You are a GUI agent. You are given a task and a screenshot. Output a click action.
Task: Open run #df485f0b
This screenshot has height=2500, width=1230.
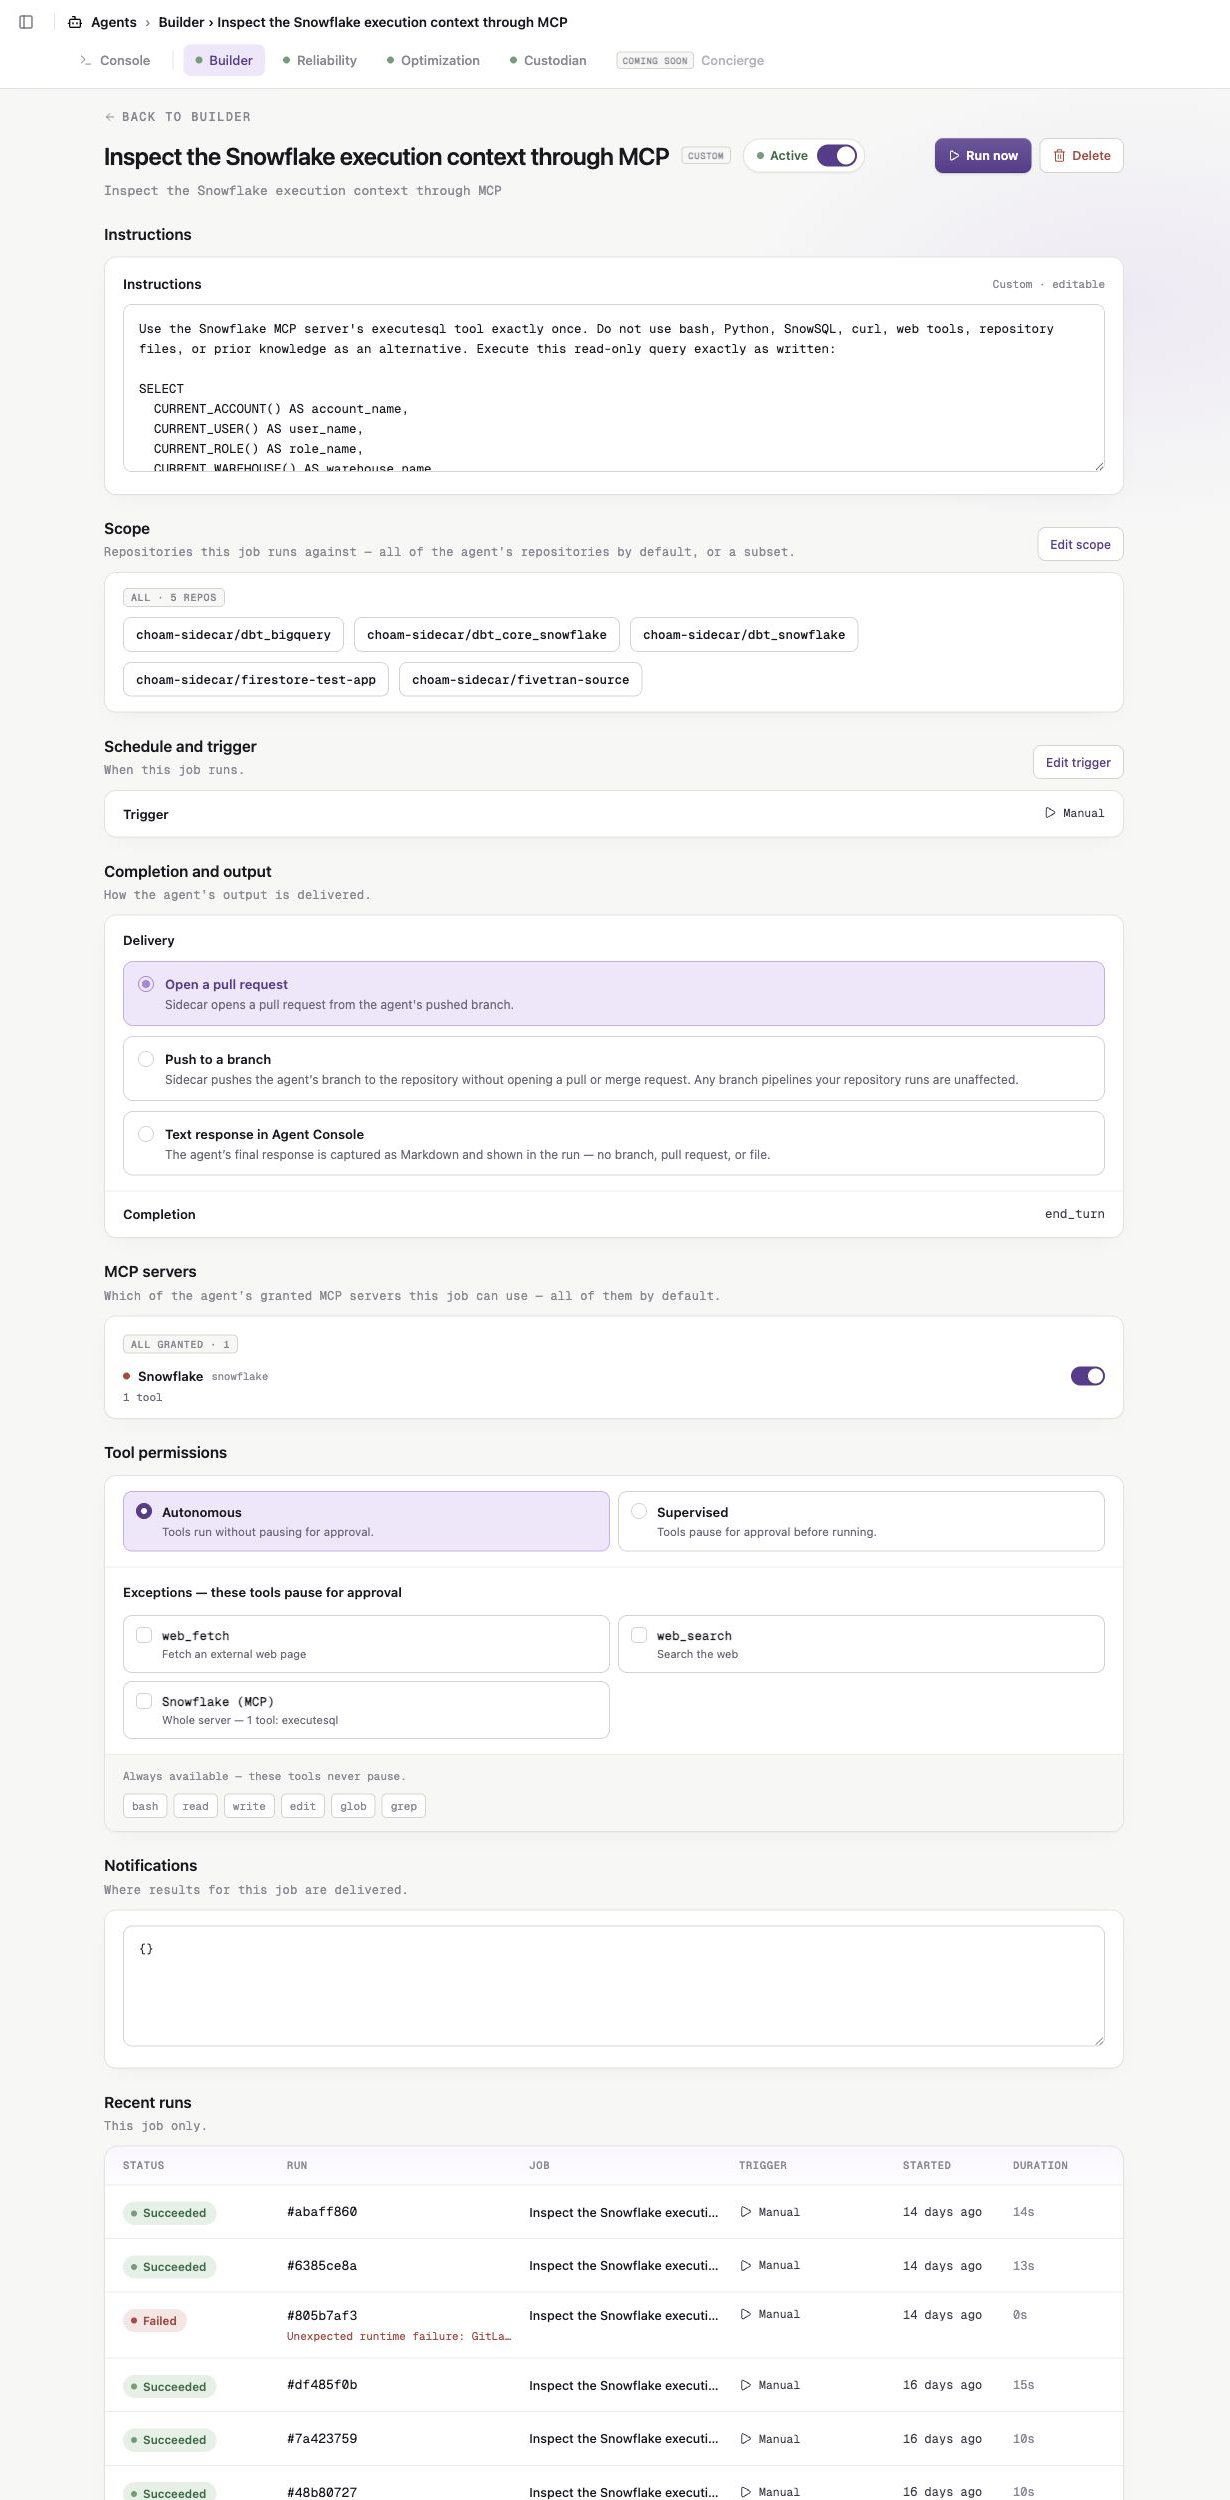coord(322,2385)
